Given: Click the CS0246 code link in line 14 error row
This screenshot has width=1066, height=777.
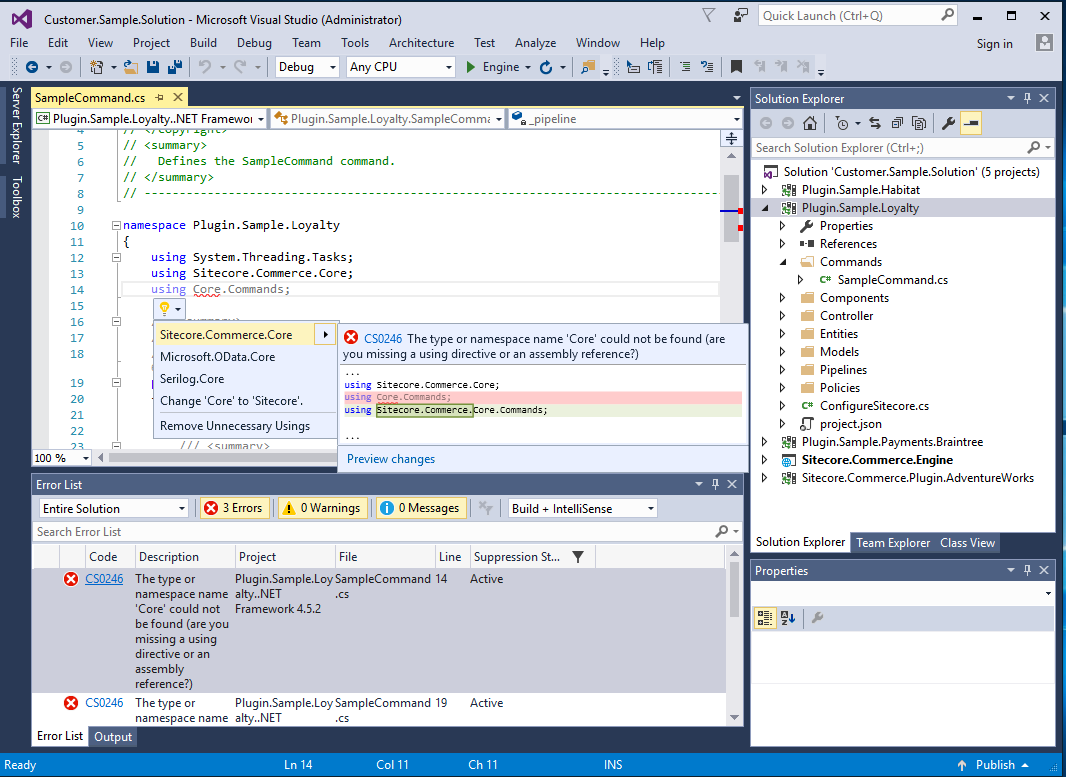Looking at the screenshot, I should (104, 579).
